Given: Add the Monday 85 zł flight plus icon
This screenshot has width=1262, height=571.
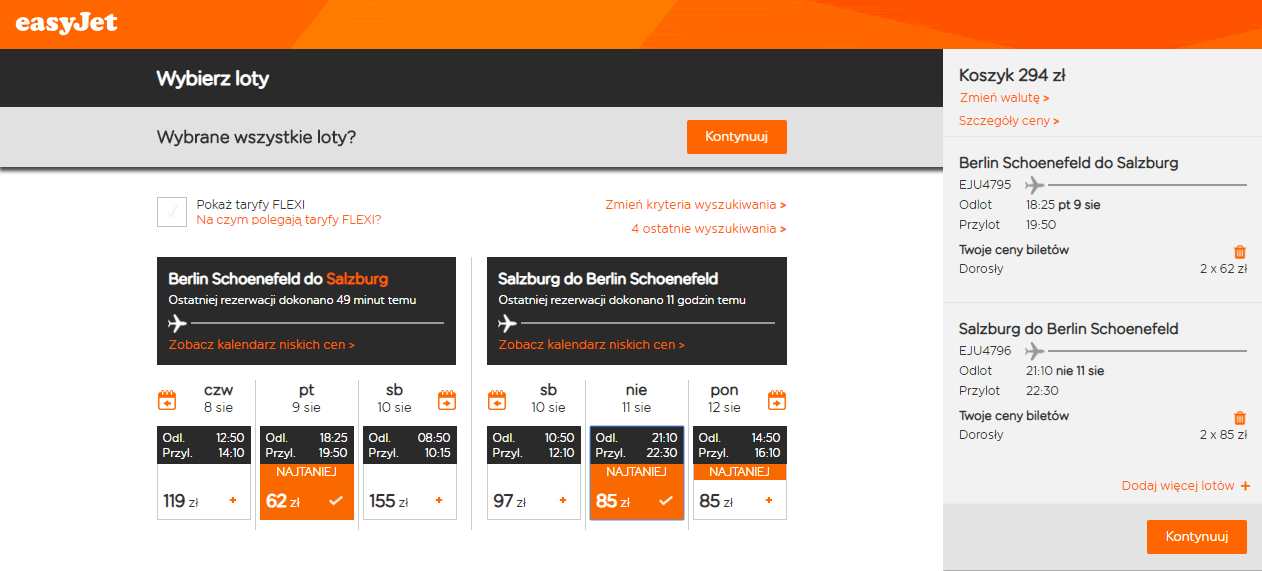Looking at the screenshot, I should [x=768, y=500].
